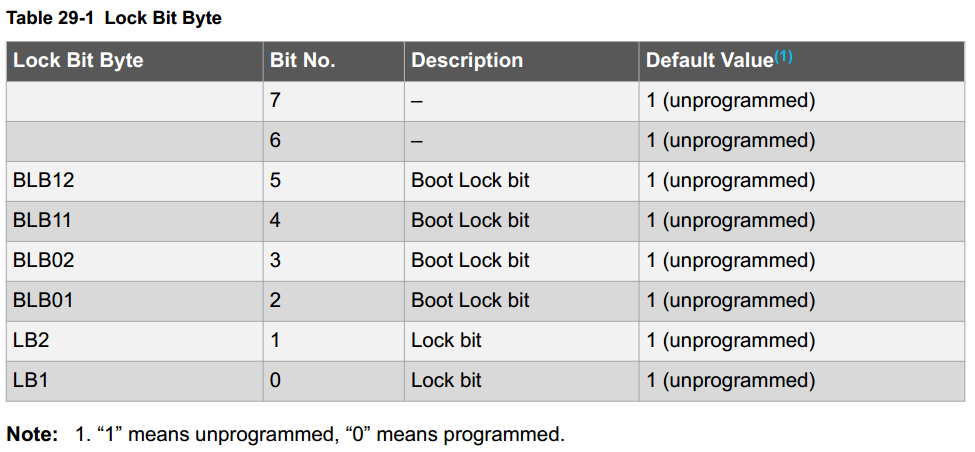
Task: Click bit number 3 cell
Action: pyautogui.click(x=334, y=261)
